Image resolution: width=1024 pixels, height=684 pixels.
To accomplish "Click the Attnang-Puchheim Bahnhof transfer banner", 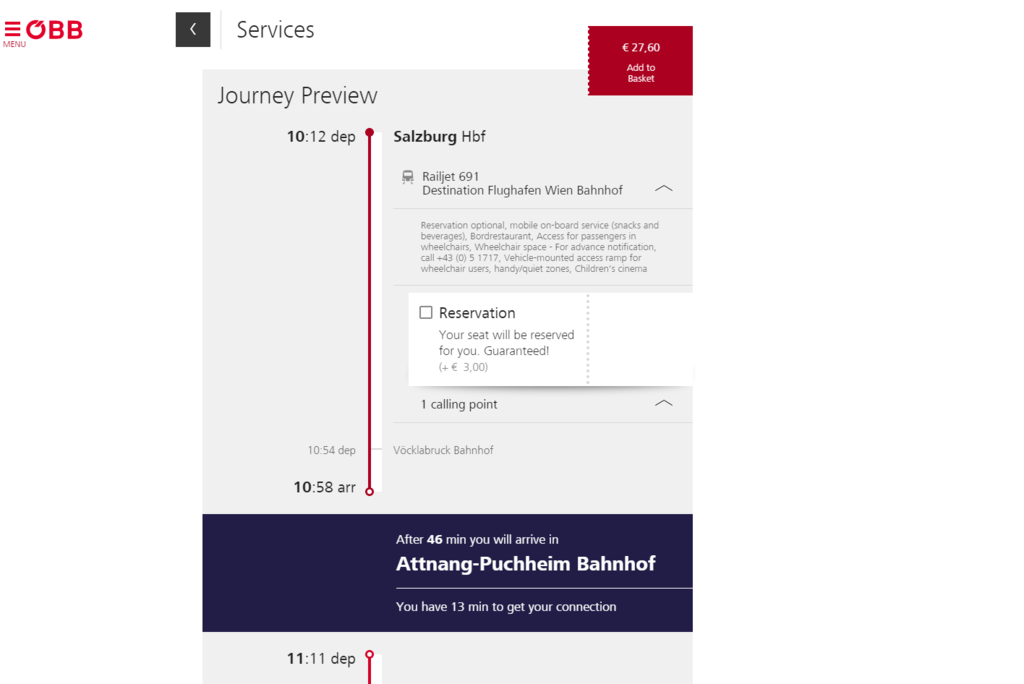I will pyautogui.click(x=525, y=564).
